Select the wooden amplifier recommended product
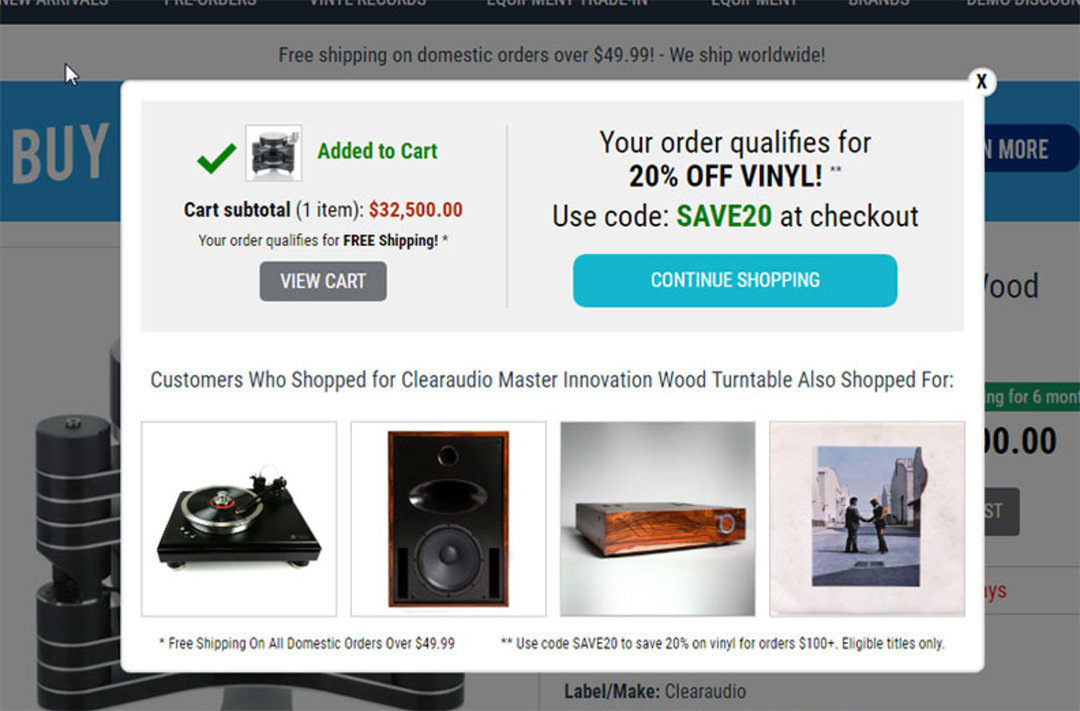 click(x=658, y=519)
